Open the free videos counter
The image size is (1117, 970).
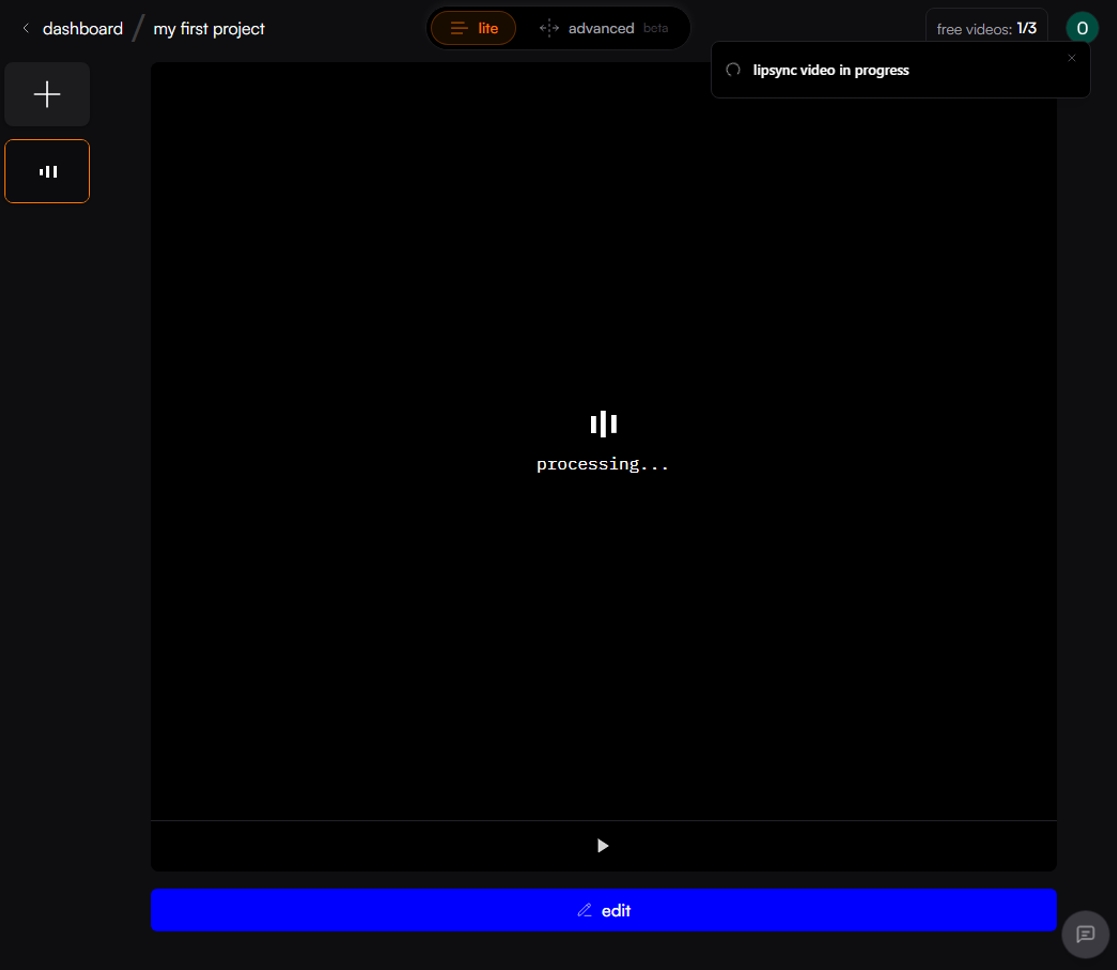[987, 28]
